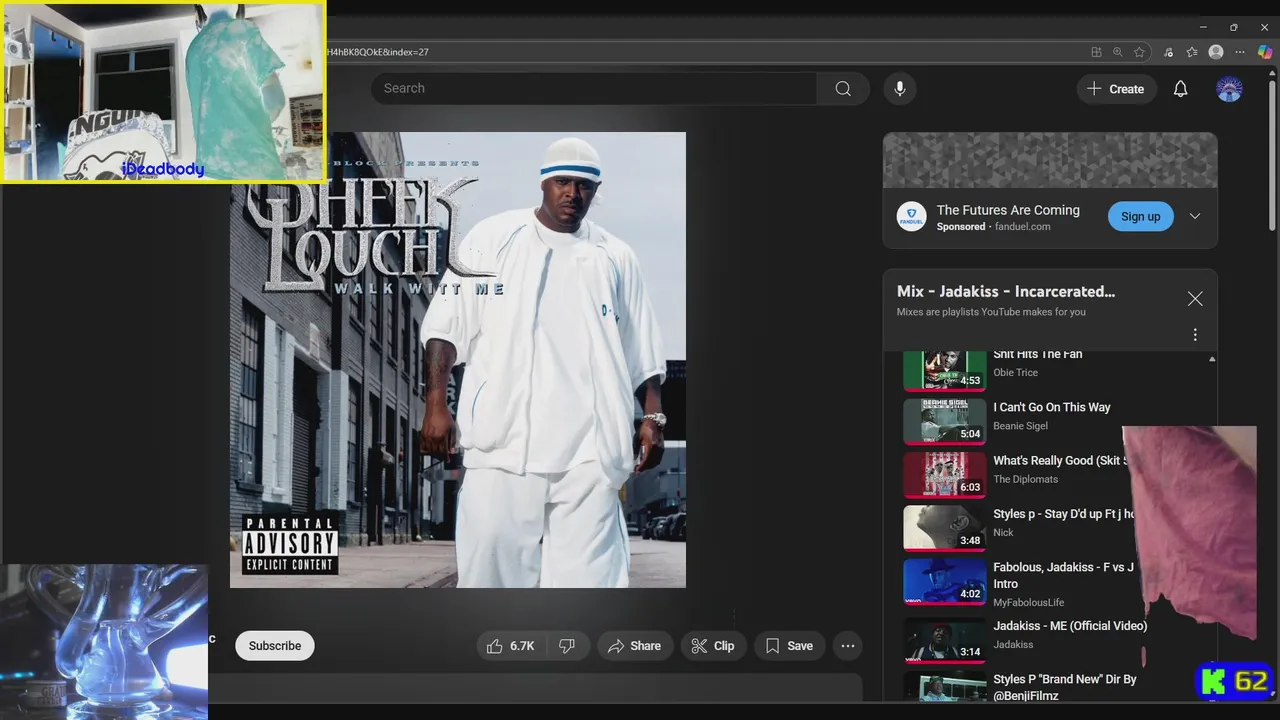The image size is (1280, 720).
Task: Like the video with 6.7K likes
Action: coord(511,646)
